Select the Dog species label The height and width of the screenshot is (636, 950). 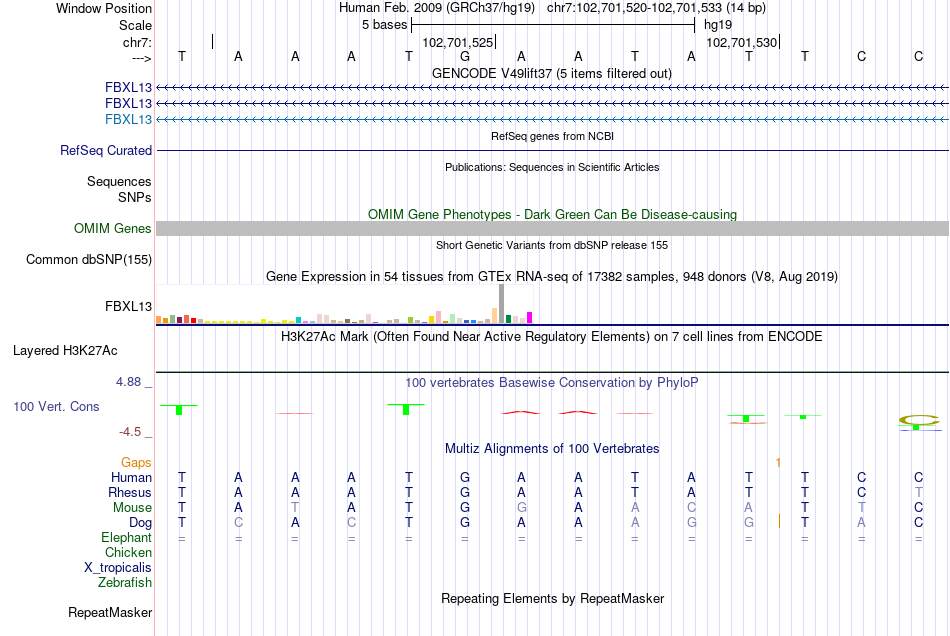(x=140, y=522)
